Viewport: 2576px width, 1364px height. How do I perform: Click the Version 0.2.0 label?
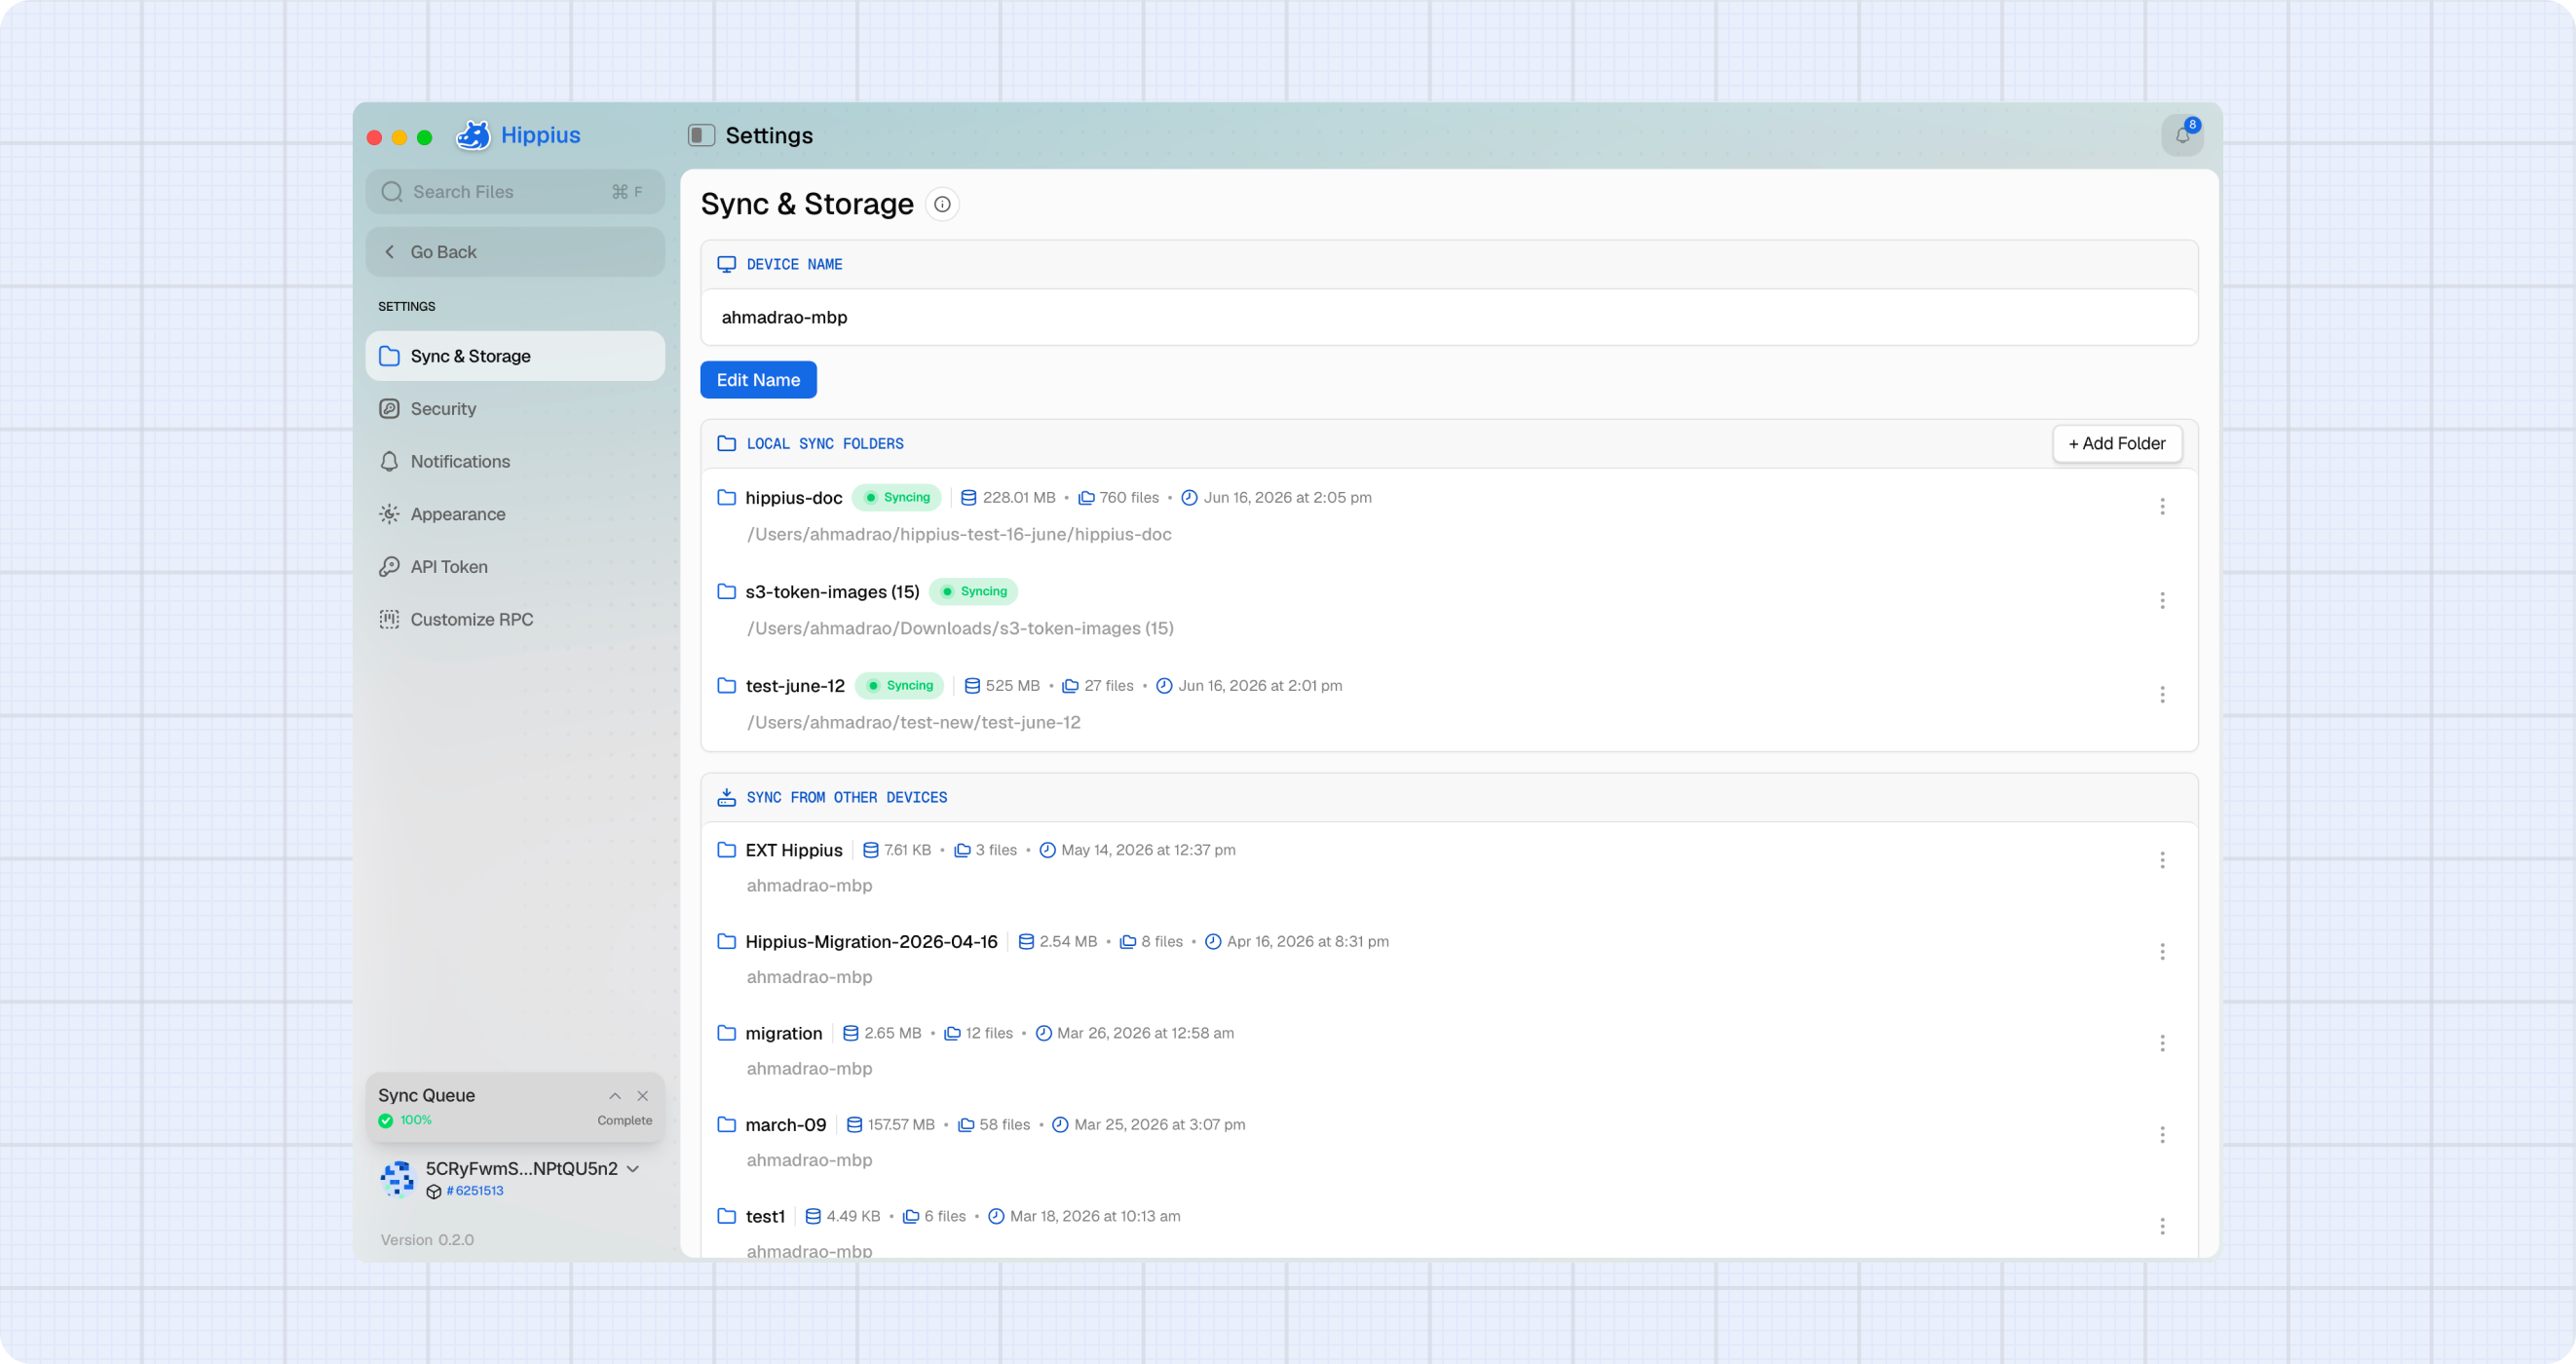[427, 1240]
